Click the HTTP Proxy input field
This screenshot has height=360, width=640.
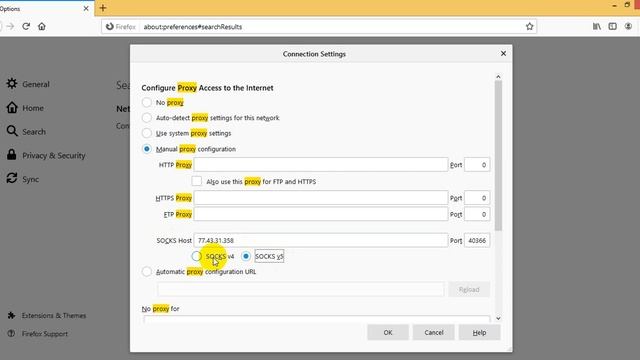321,165
